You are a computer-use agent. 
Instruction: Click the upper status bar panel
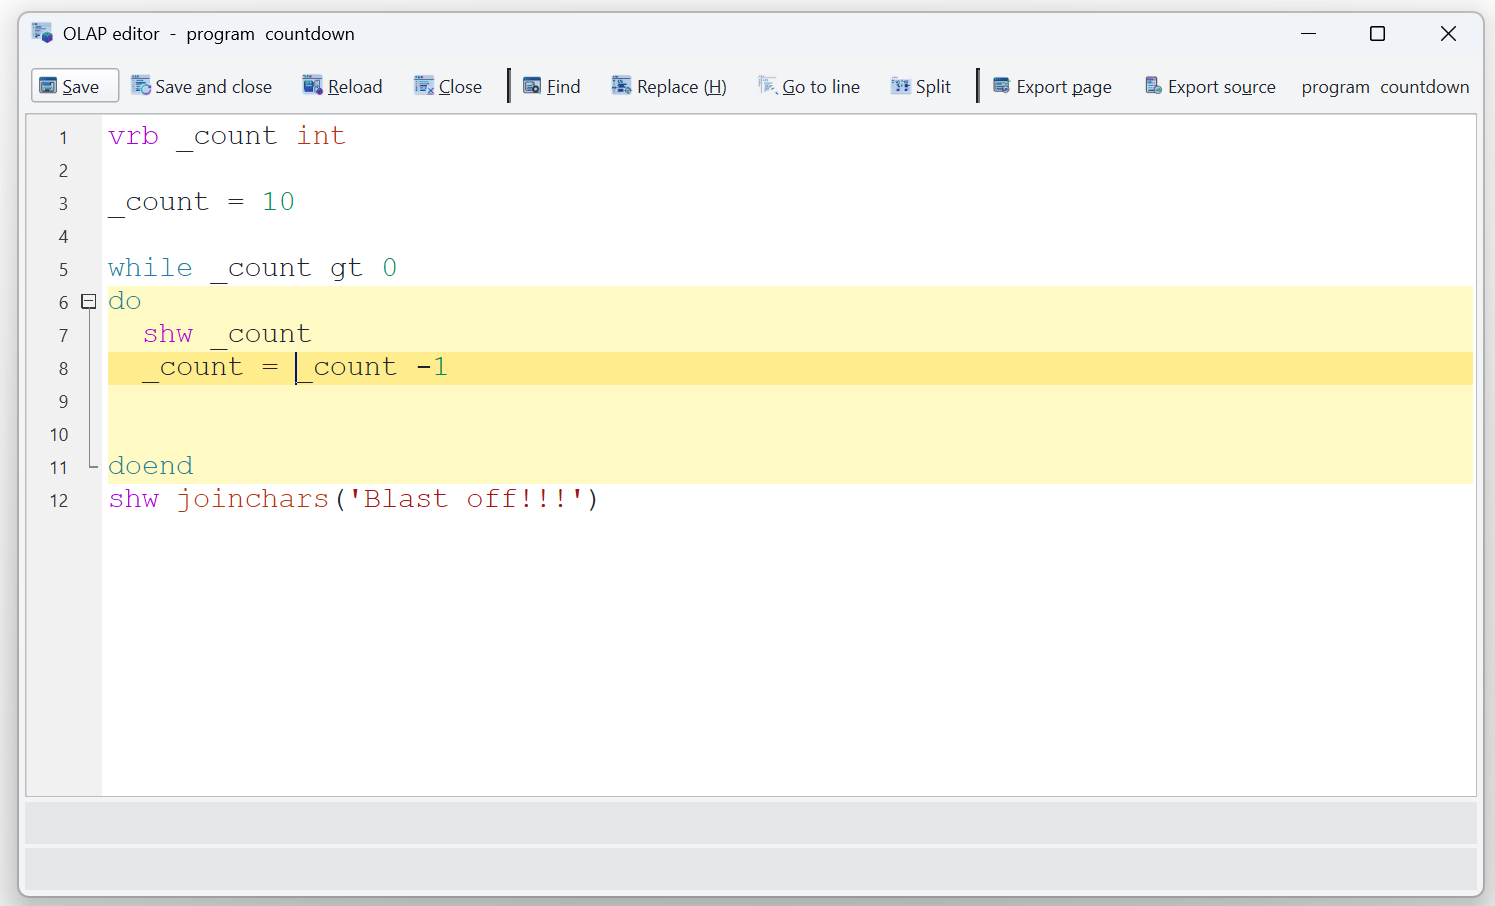pos(751,823)
